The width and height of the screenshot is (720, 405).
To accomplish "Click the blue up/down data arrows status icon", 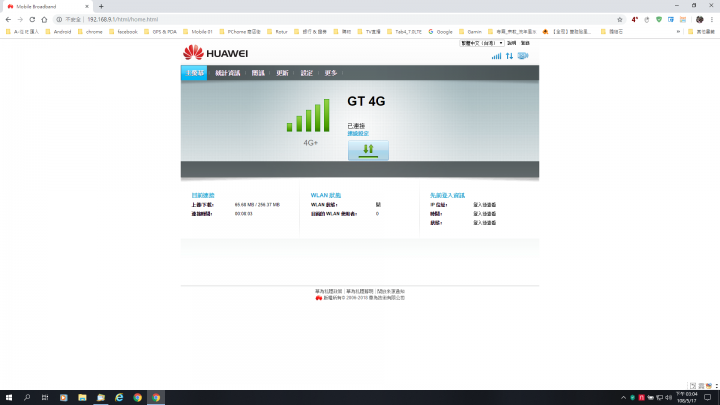I will [x=509, y=56].
